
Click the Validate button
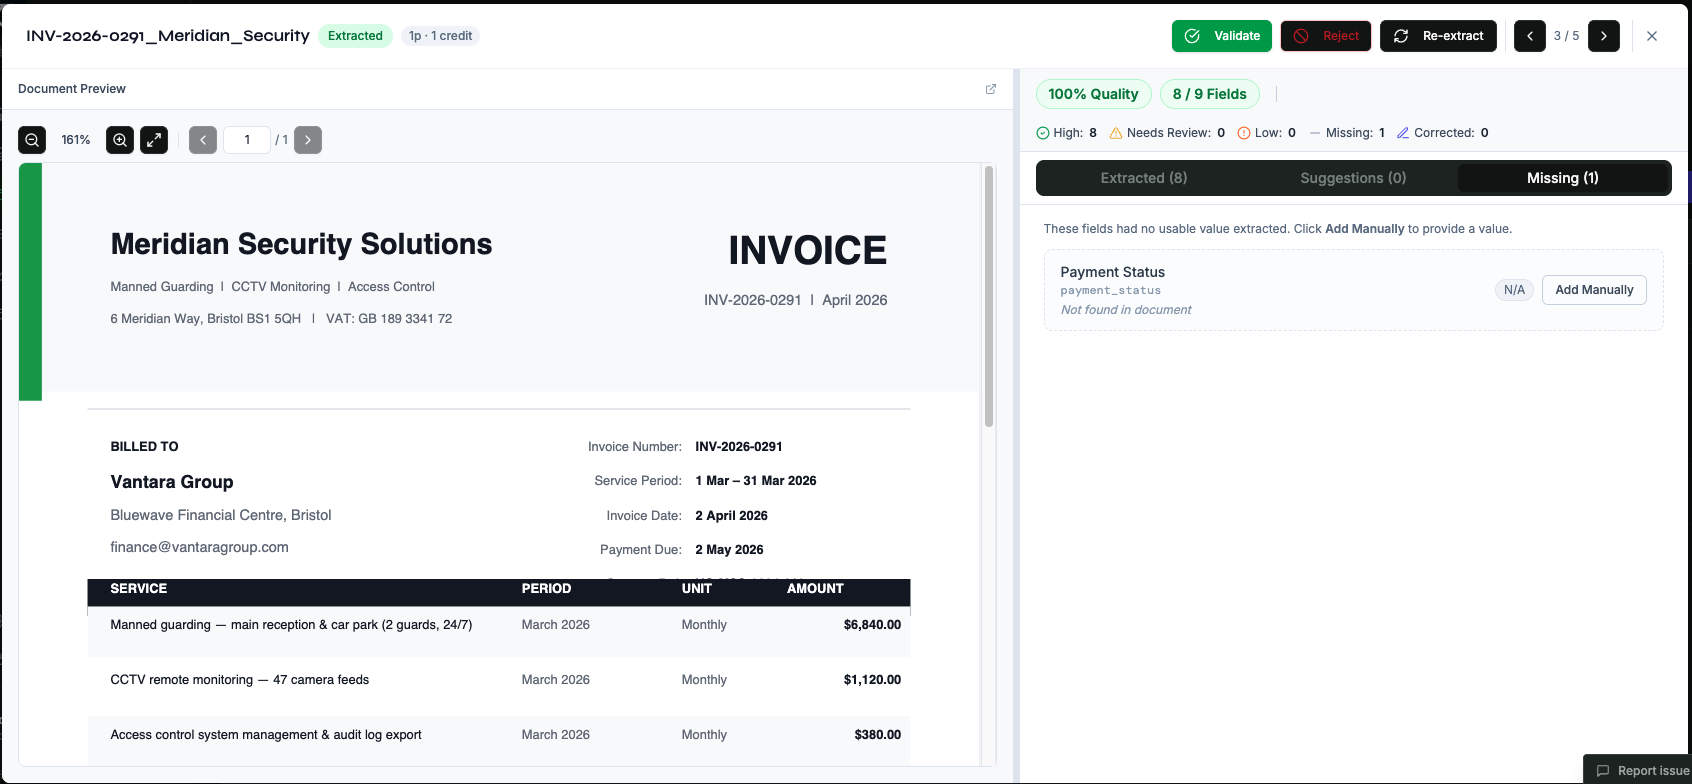1222,36
